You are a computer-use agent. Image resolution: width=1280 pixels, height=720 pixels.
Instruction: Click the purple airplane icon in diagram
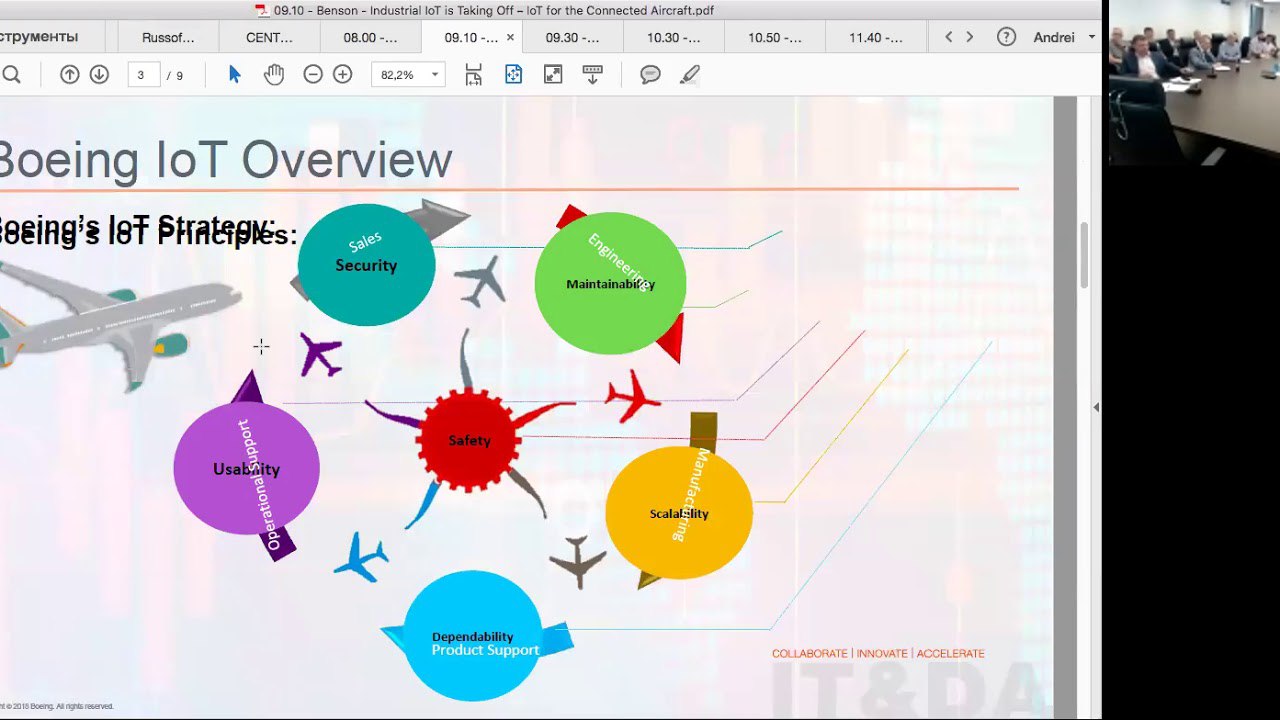(321, 354)
